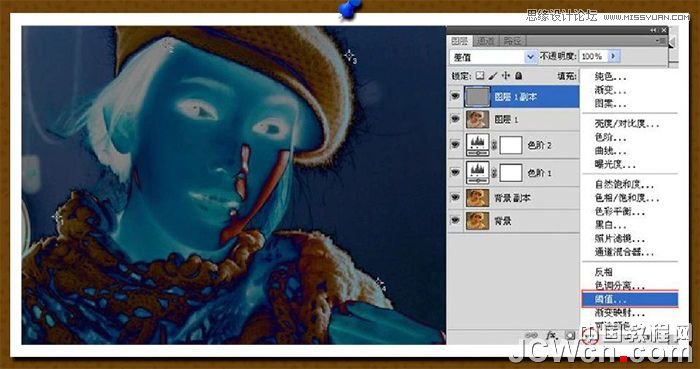
Task: Click the 背景 layer thumbnail
Action: click(477, 220)
